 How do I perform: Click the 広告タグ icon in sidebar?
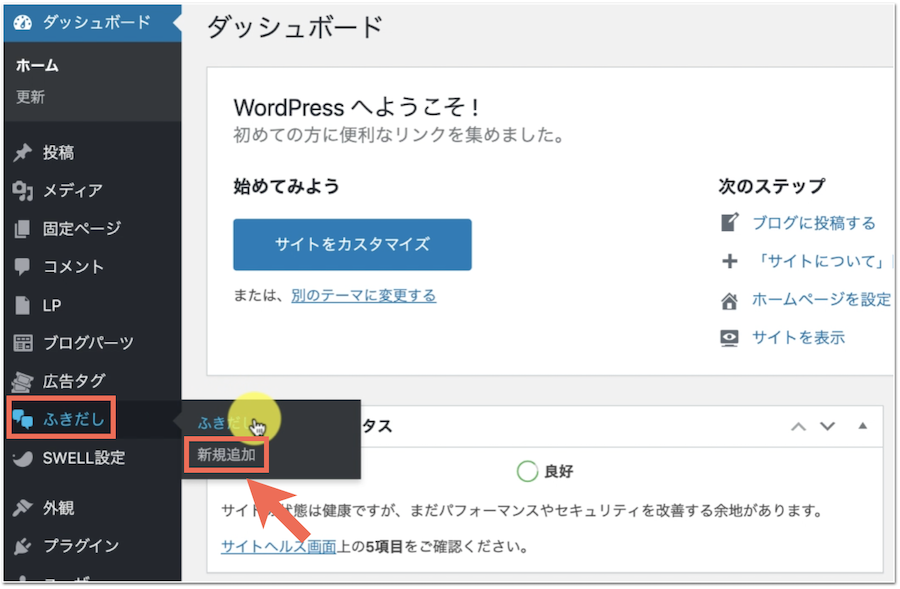(x=23, y=381)
